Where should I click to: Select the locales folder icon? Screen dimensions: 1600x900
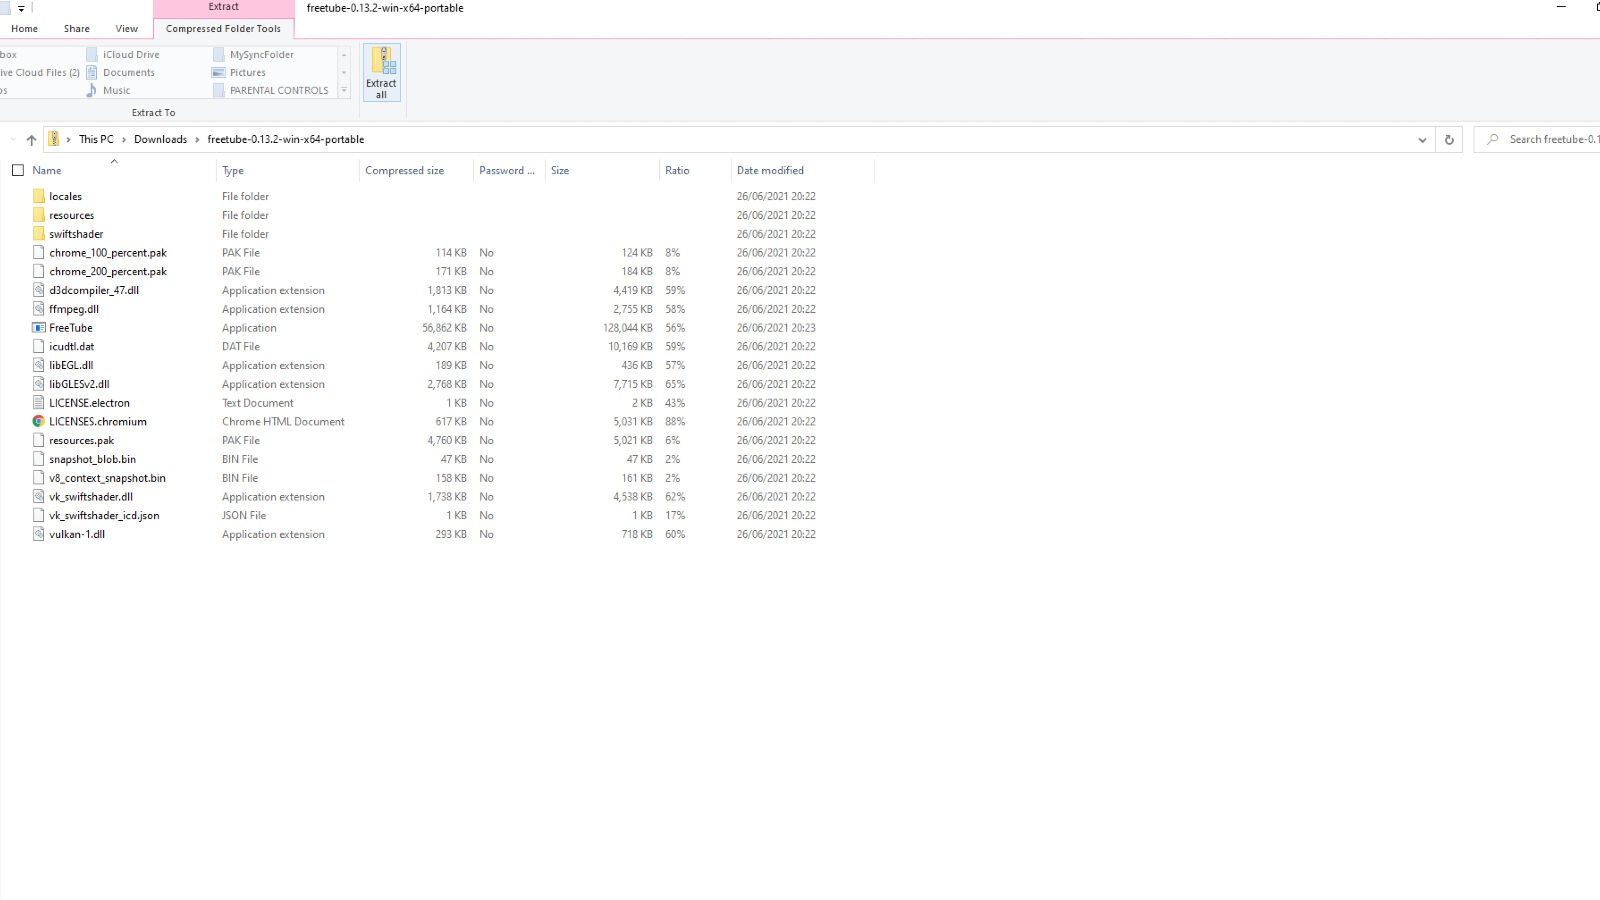click(39, 197)
